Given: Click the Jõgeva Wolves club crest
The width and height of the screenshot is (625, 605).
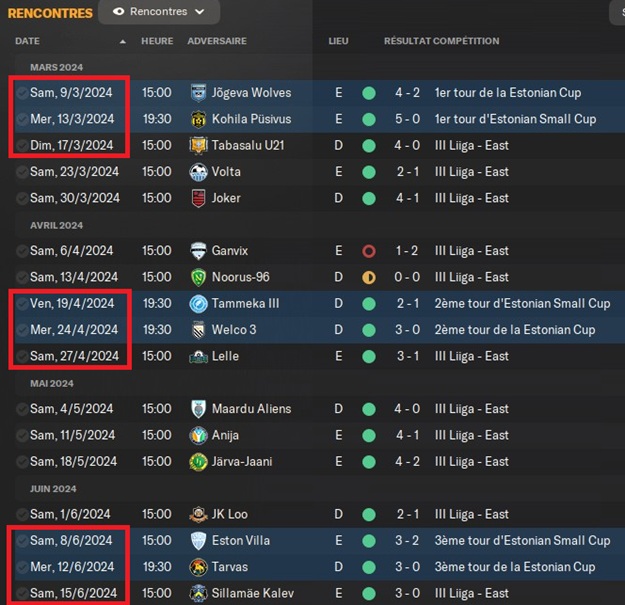Looking at the screenshot, I should [198, 93].
